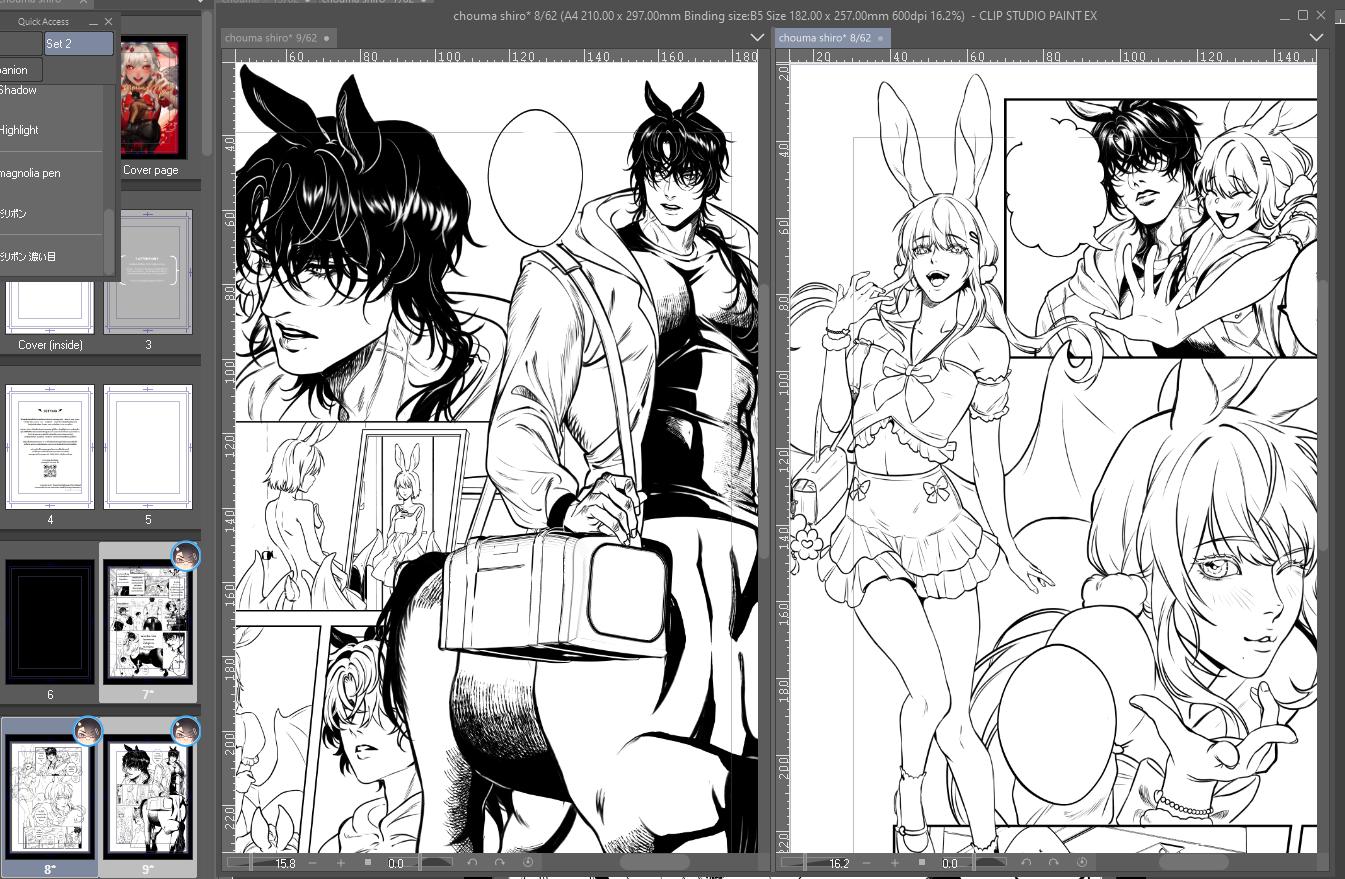Image resolution: width=1345 pixels, height=879 pixels.
Task: Close the chouma shiro 9/62 tab
Action: pyautogui.click(x=326, y=38)
